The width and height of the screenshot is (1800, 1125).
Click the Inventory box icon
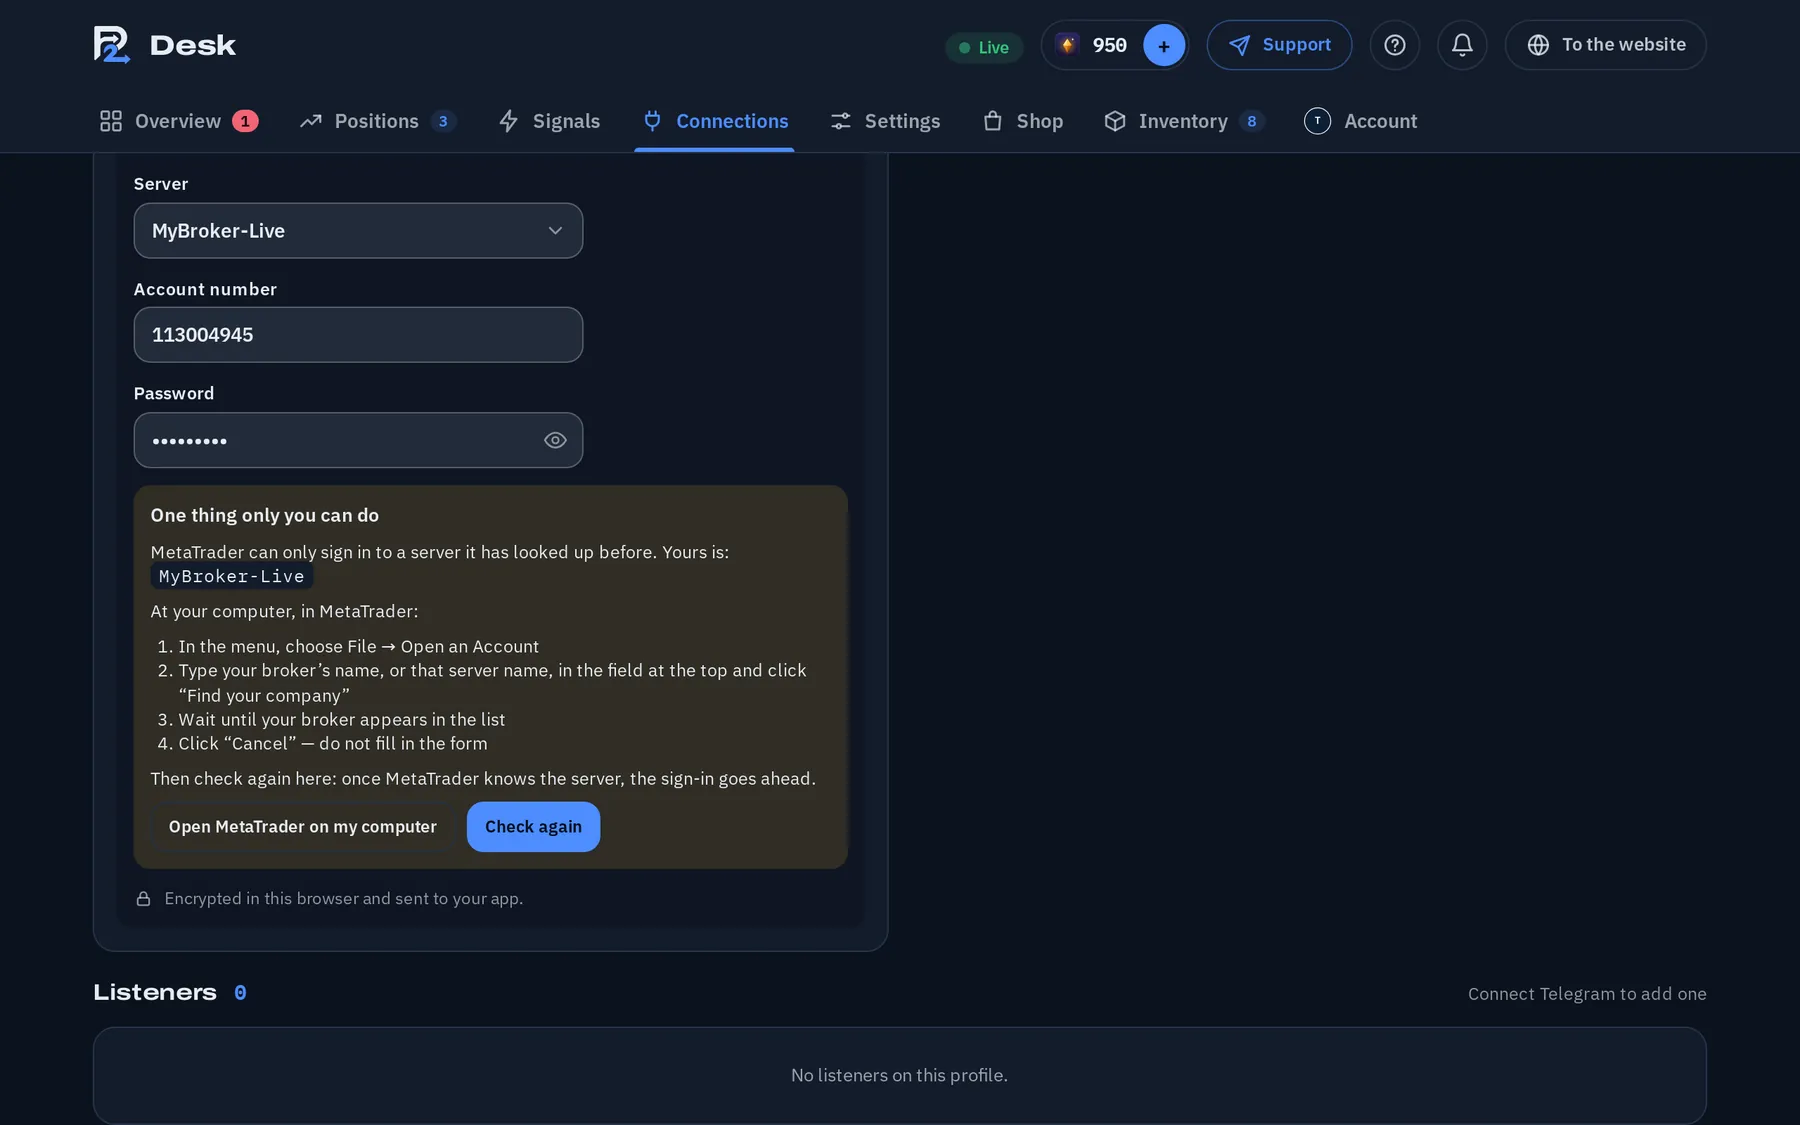tap(1115, 121)
